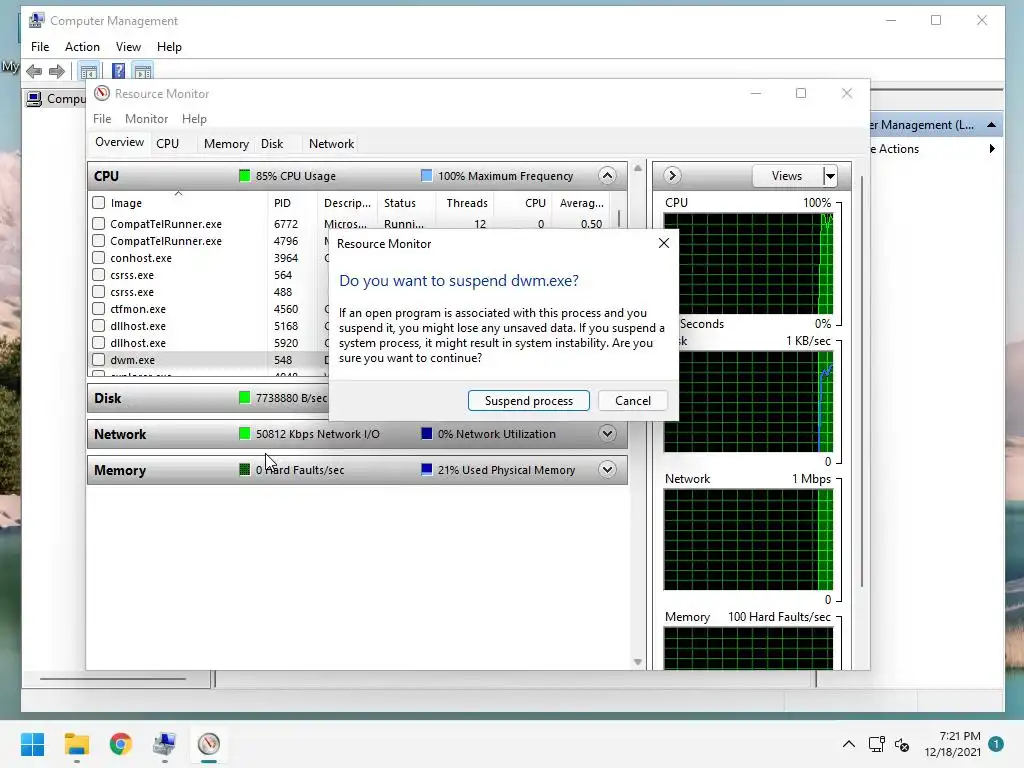Sort by the Threads column header
This screenshot has width=1024, height=768.
[x=466, y=203]
